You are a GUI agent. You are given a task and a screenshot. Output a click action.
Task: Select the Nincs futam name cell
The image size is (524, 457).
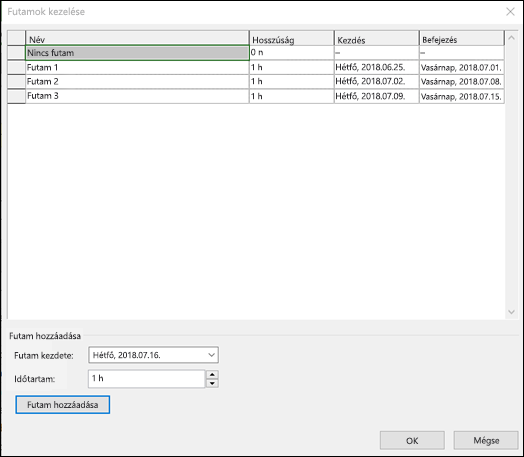tap(137, 53)
